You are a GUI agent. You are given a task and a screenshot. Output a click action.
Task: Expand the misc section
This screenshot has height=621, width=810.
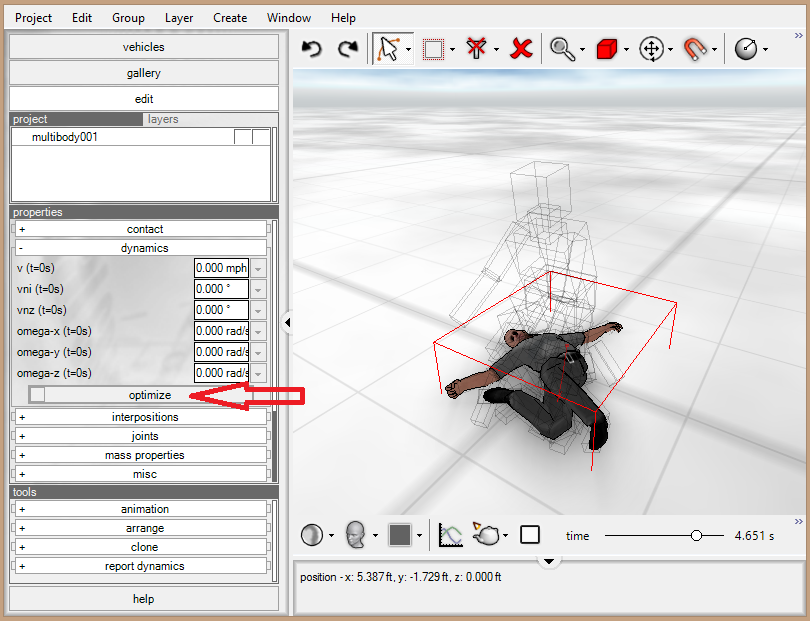(141, 474)
